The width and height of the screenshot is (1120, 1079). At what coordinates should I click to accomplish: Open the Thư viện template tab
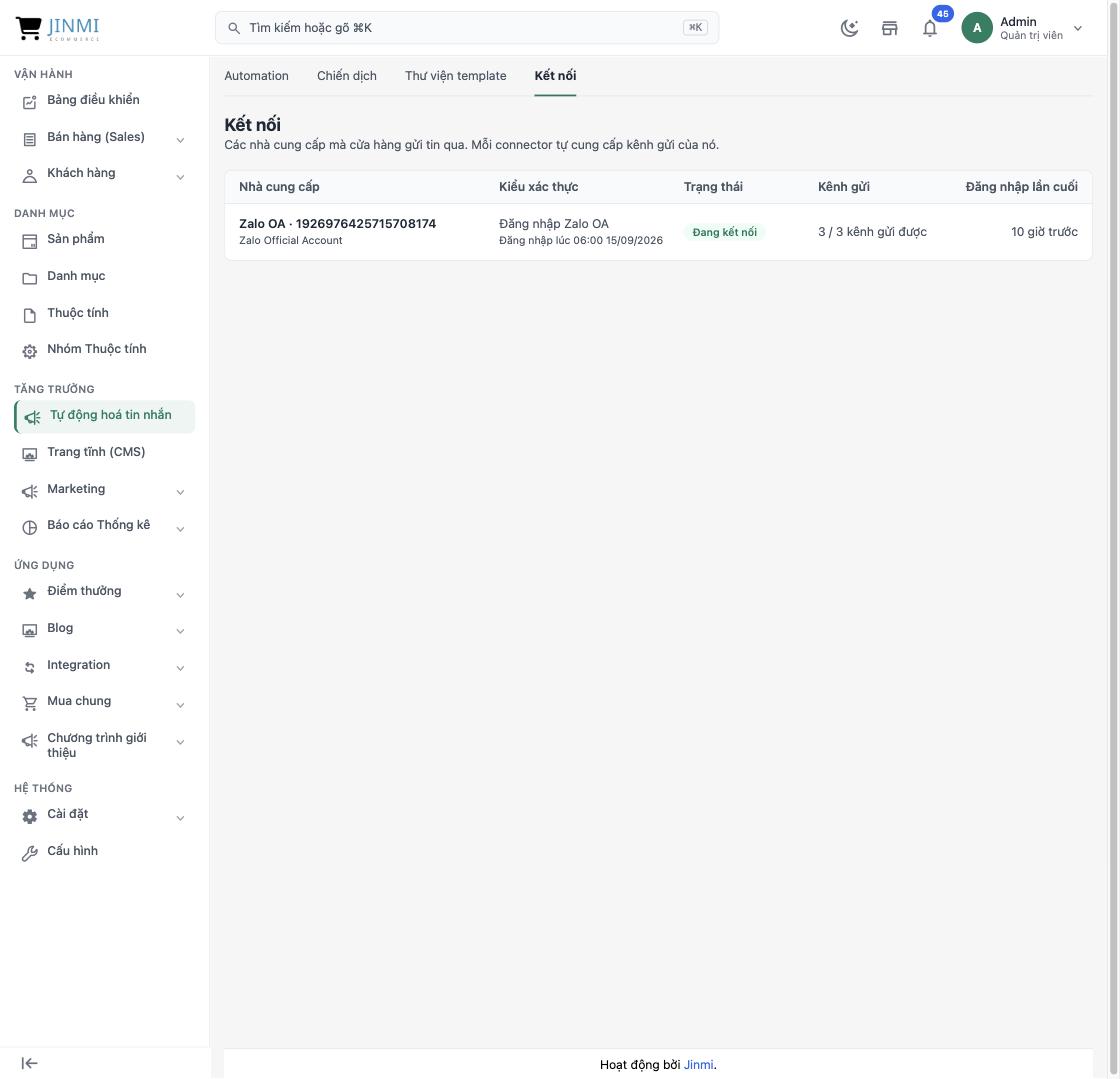pos(455,76)
